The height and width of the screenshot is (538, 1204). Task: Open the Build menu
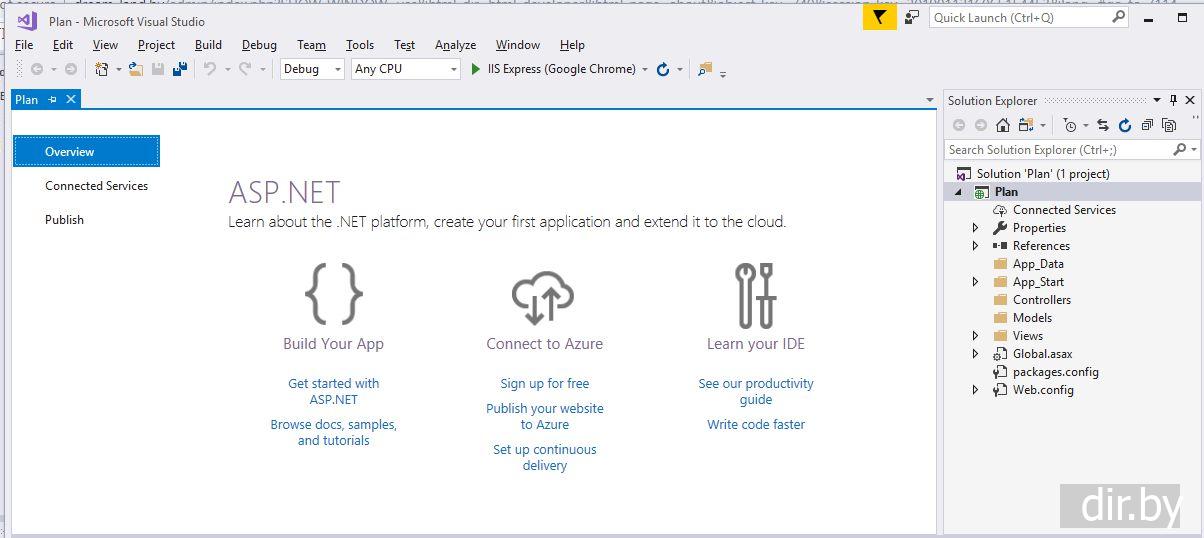208,45
